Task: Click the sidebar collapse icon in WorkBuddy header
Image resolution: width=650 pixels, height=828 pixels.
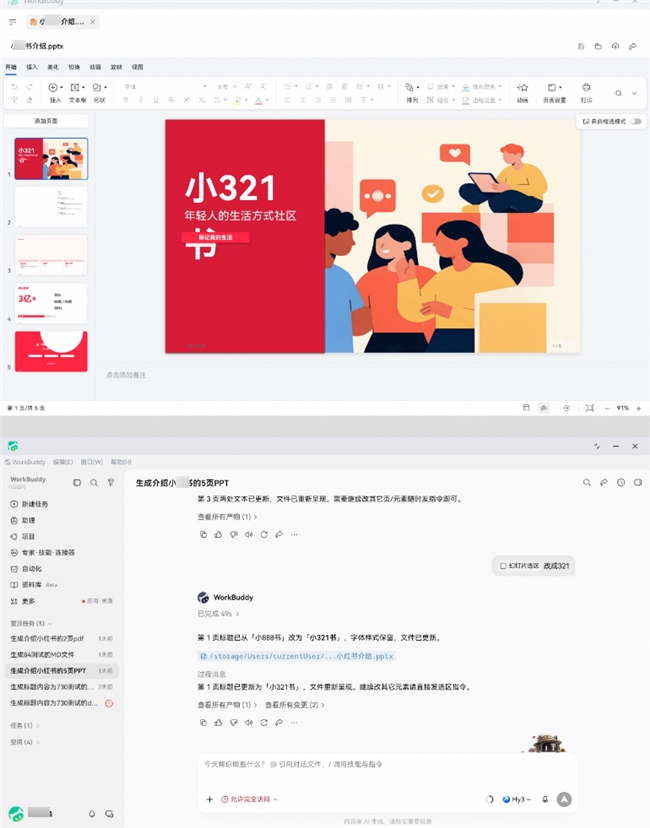Action: pyautogui.click(x=77, y=483)
